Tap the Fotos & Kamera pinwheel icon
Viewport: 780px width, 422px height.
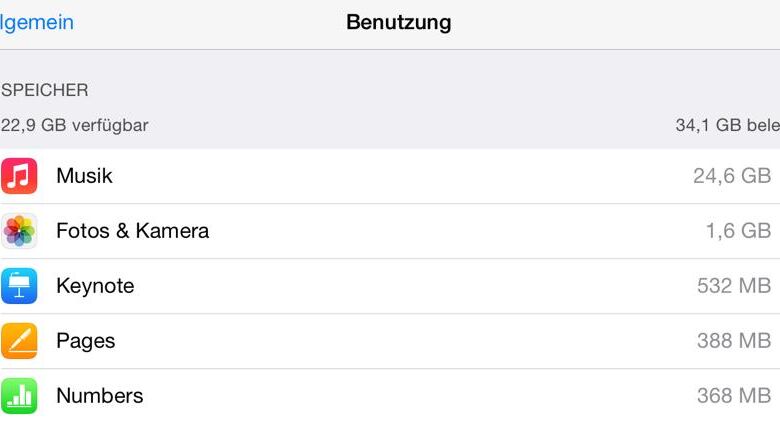19,231
